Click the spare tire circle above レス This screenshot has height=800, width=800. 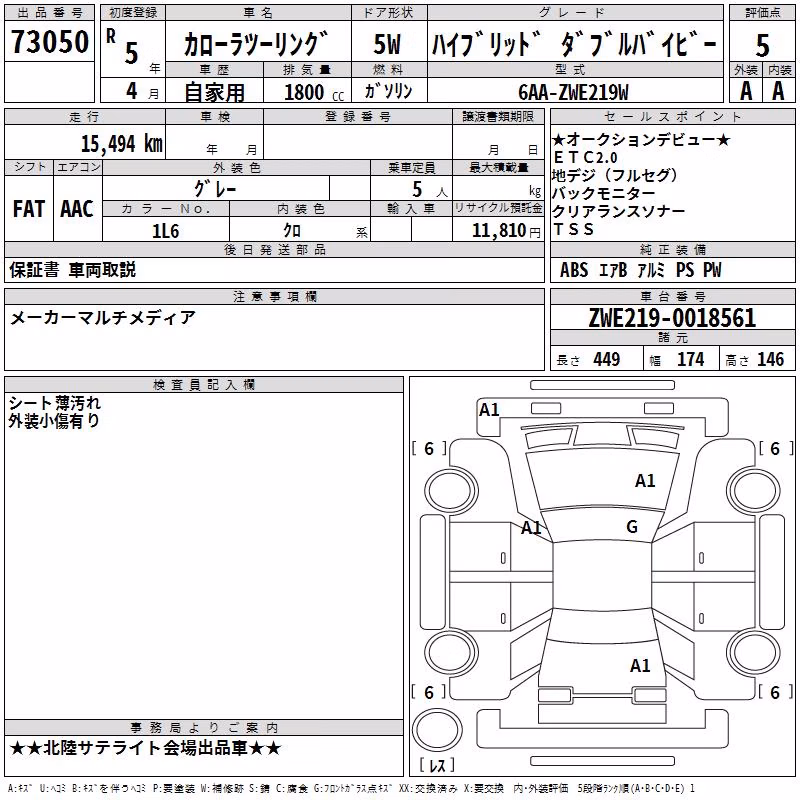coord(437,729)
